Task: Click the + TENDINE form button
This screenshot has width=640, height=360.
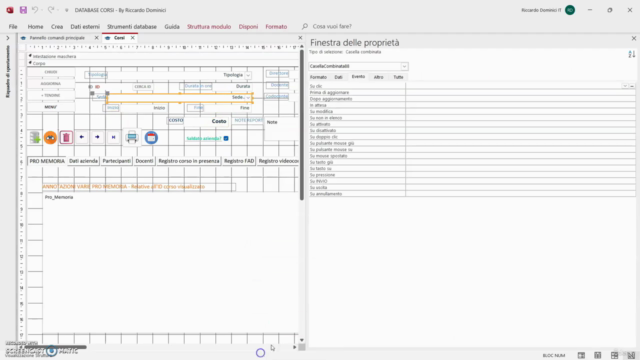Action: tap(51, 95)
